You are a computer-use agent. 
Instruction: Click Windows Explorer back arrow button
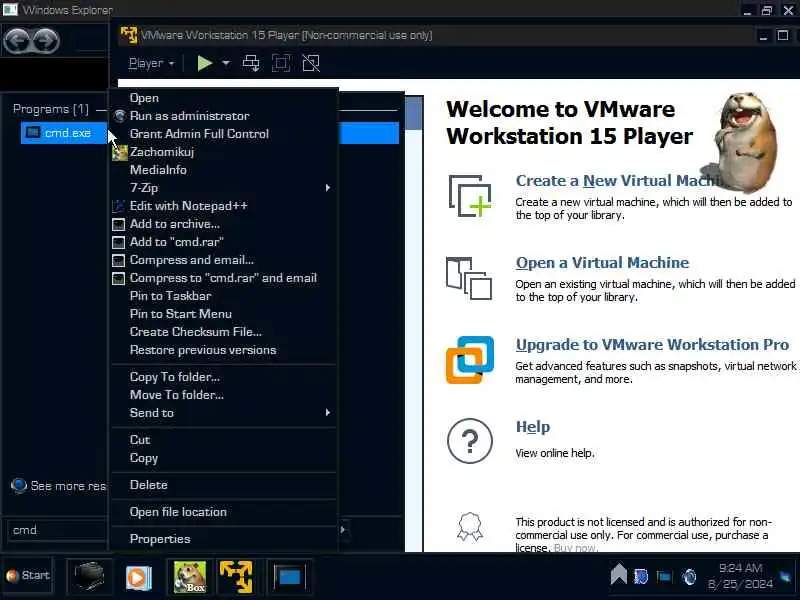tap(16, 40)
